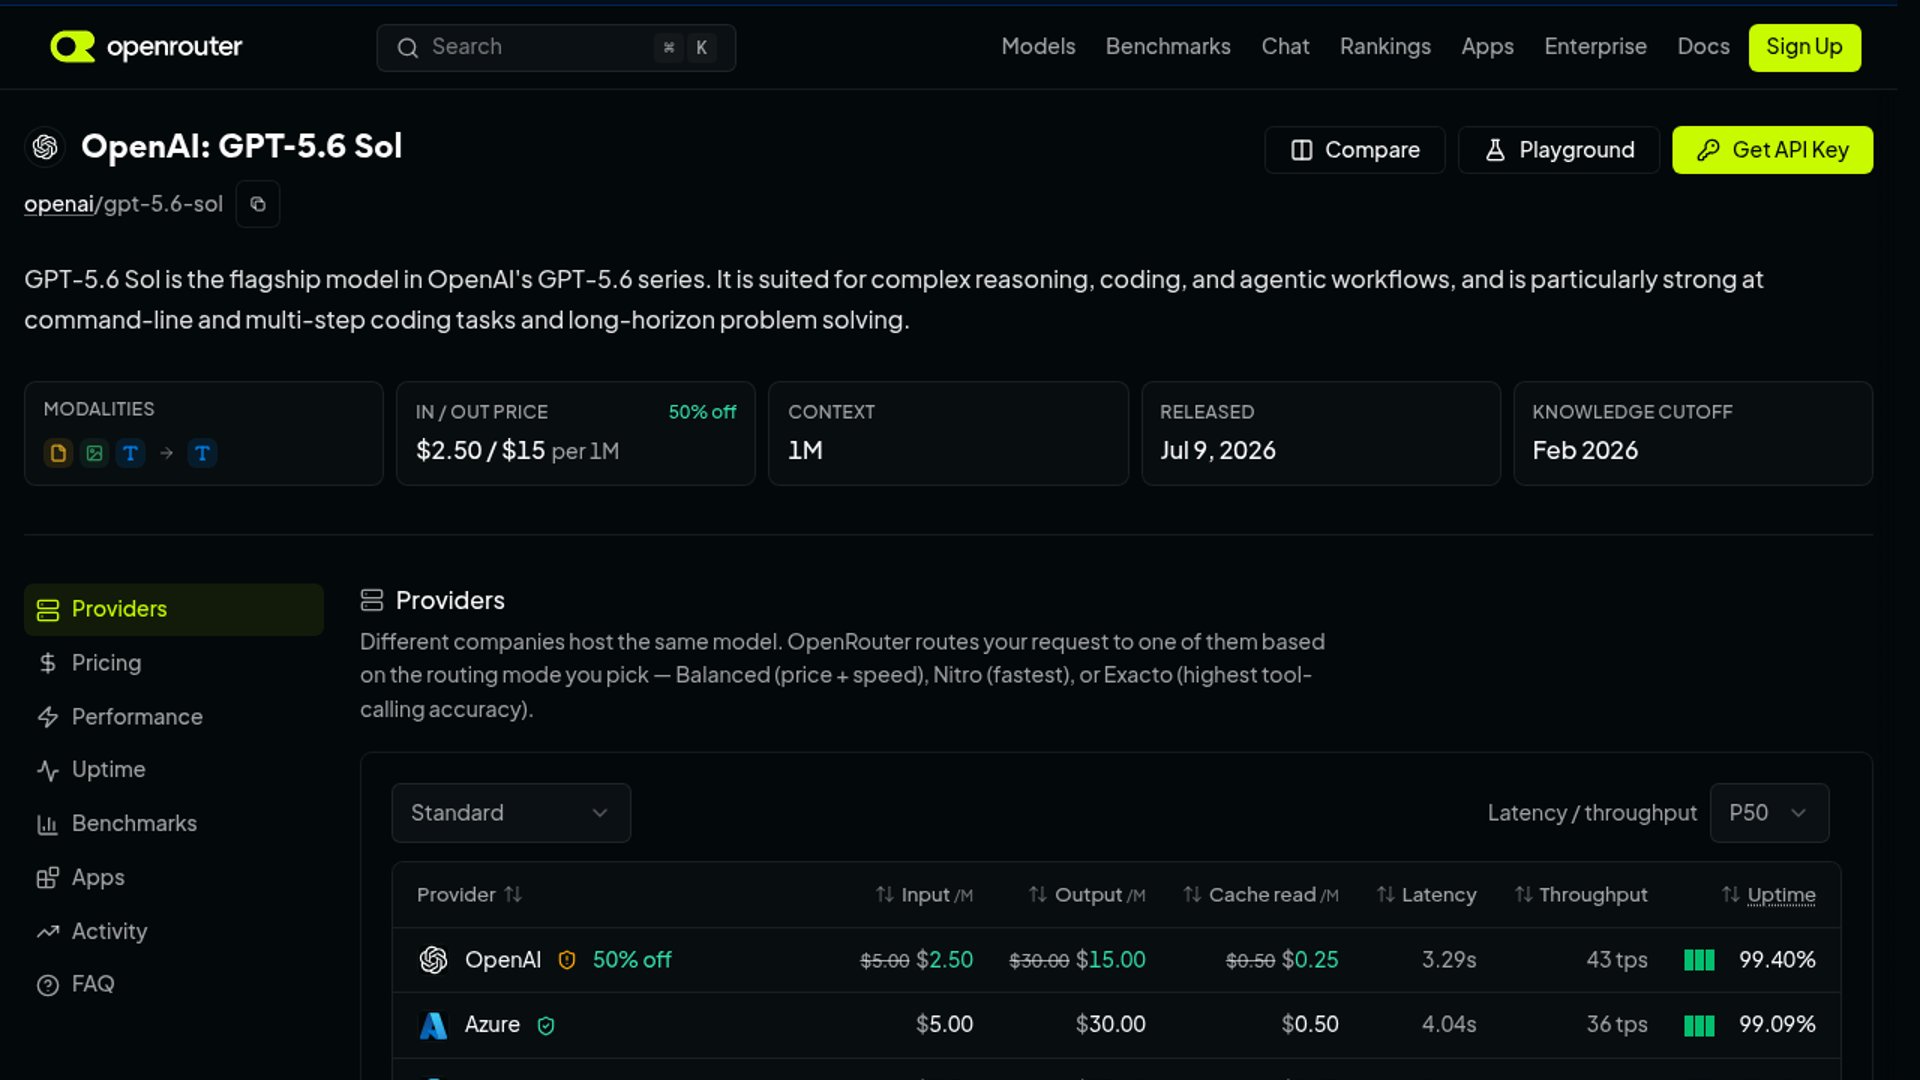
Task: Select the Pricing sidebar tab
Action: tap(174, 663)
